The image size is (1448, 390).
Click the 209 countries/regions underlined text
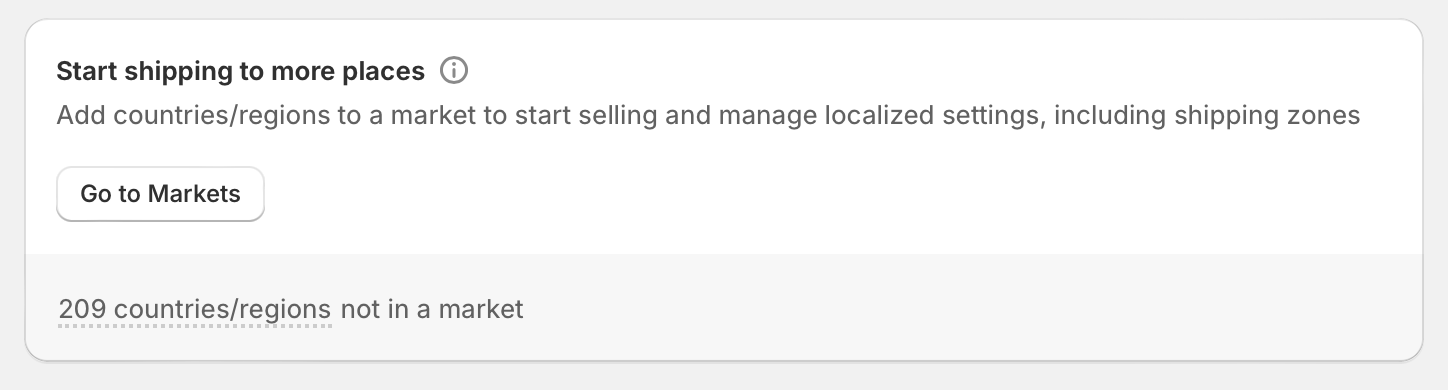click(x=195, y=309)
